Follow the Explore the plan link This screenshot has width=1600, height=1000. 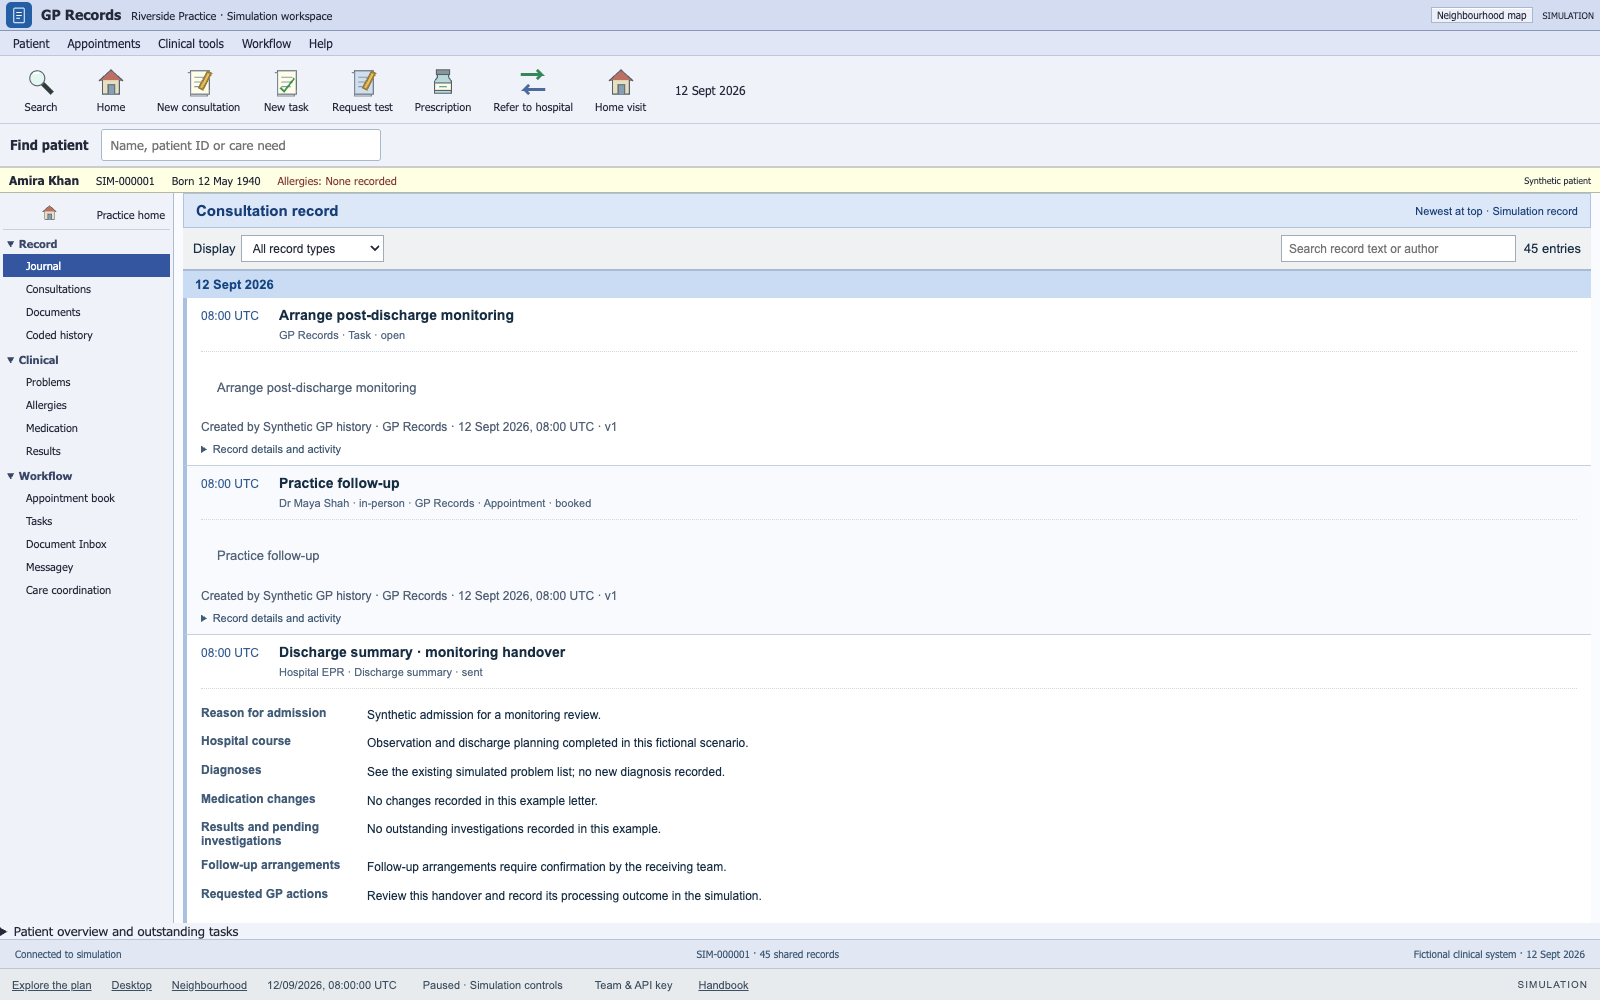tap(52, 985)
